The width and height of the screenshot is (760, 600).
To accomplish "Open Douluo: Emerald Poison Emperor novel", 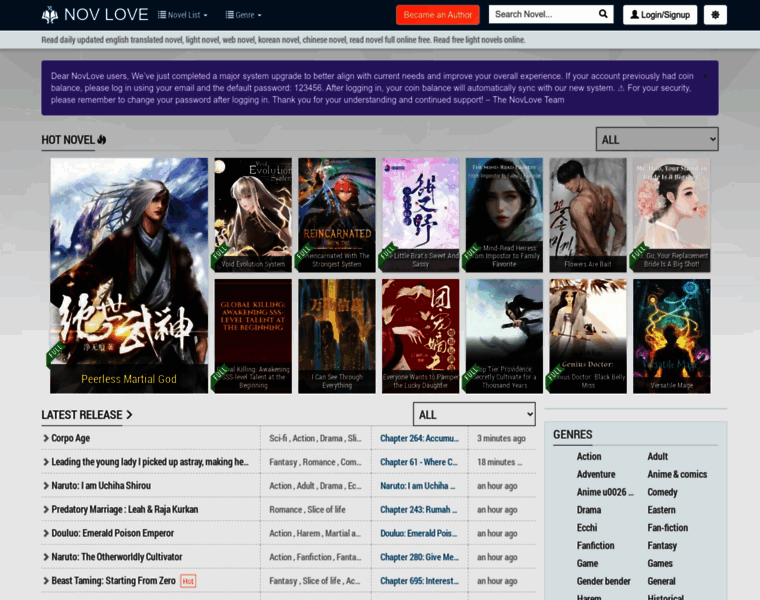I will (112, 533).
